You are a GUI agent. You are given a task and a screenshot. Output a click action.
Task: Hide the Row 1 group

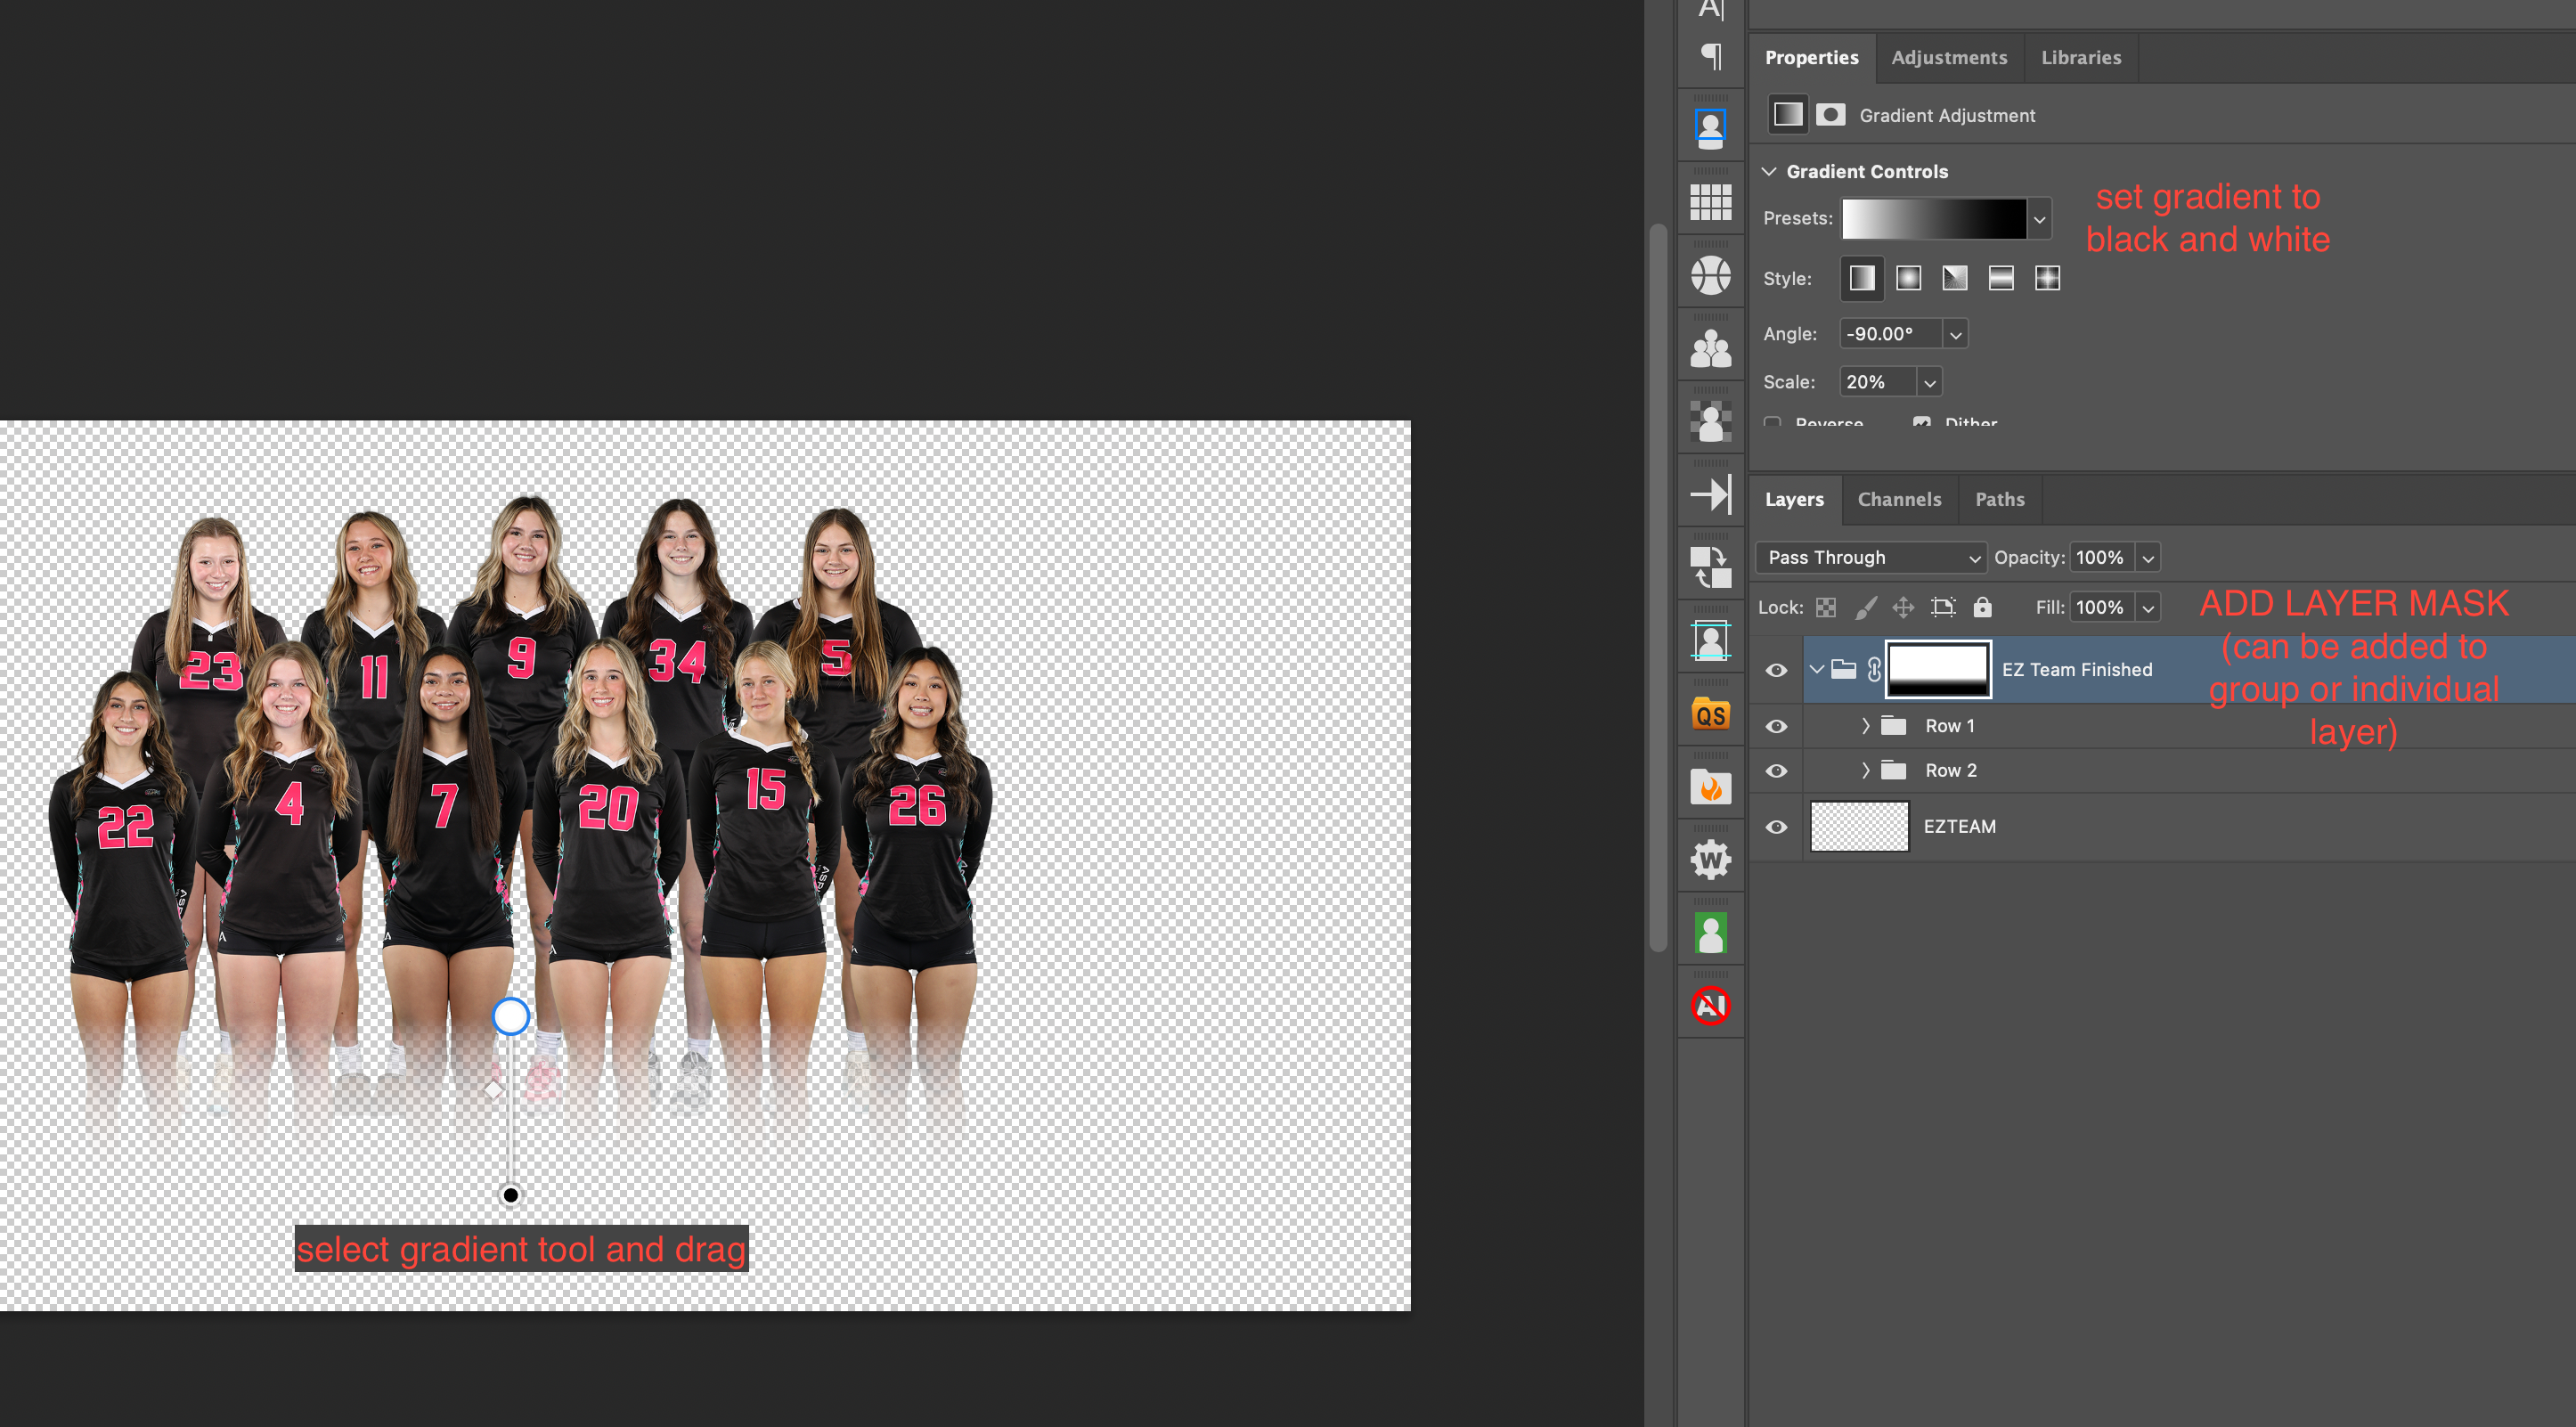tap(1776, 726)
